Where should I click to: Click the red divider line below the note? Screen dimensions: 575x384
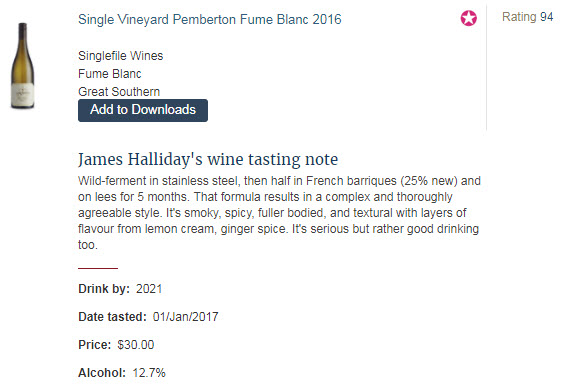(98, 268)
